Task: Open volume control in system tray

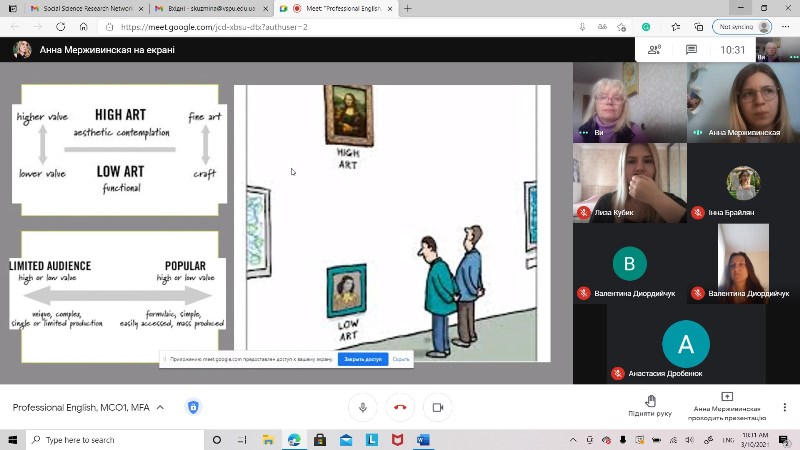Action: tap(690, 440)
